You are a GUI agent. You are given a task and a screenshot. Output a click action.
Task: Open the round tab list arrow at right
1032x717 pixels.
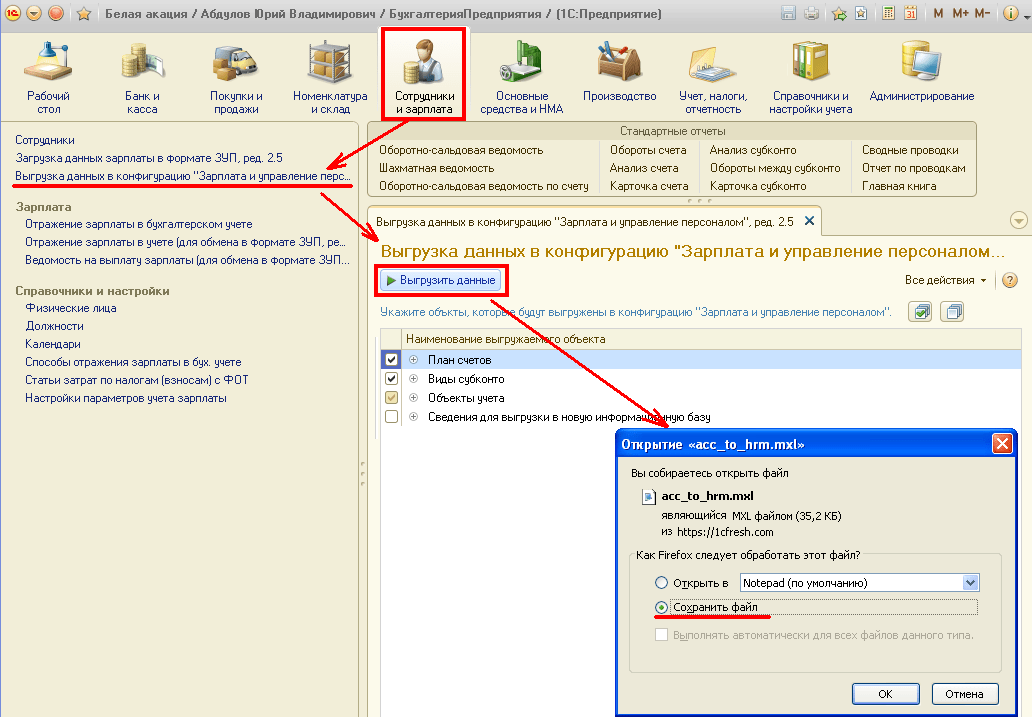(x=1018, y=221)
